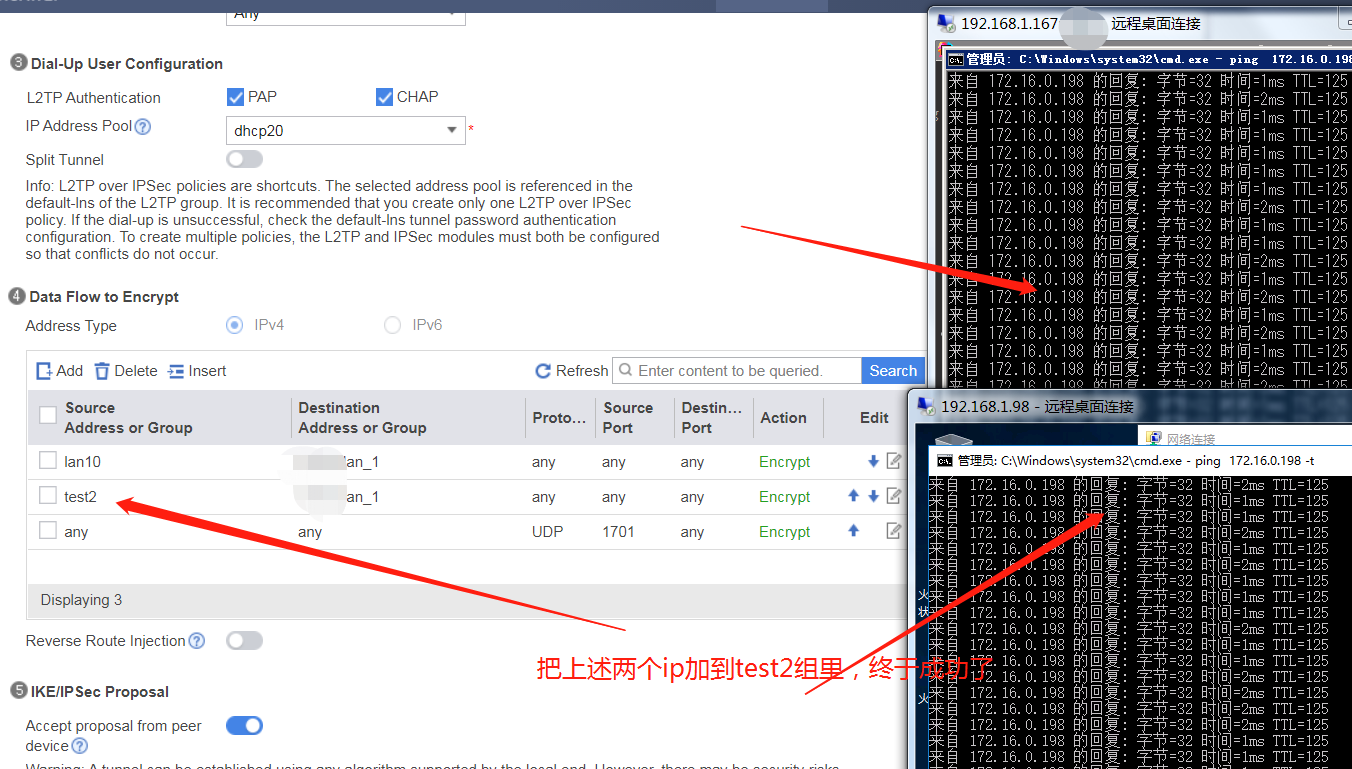
Task: Select the IPv6 address type
Action: tap(393, 325)
